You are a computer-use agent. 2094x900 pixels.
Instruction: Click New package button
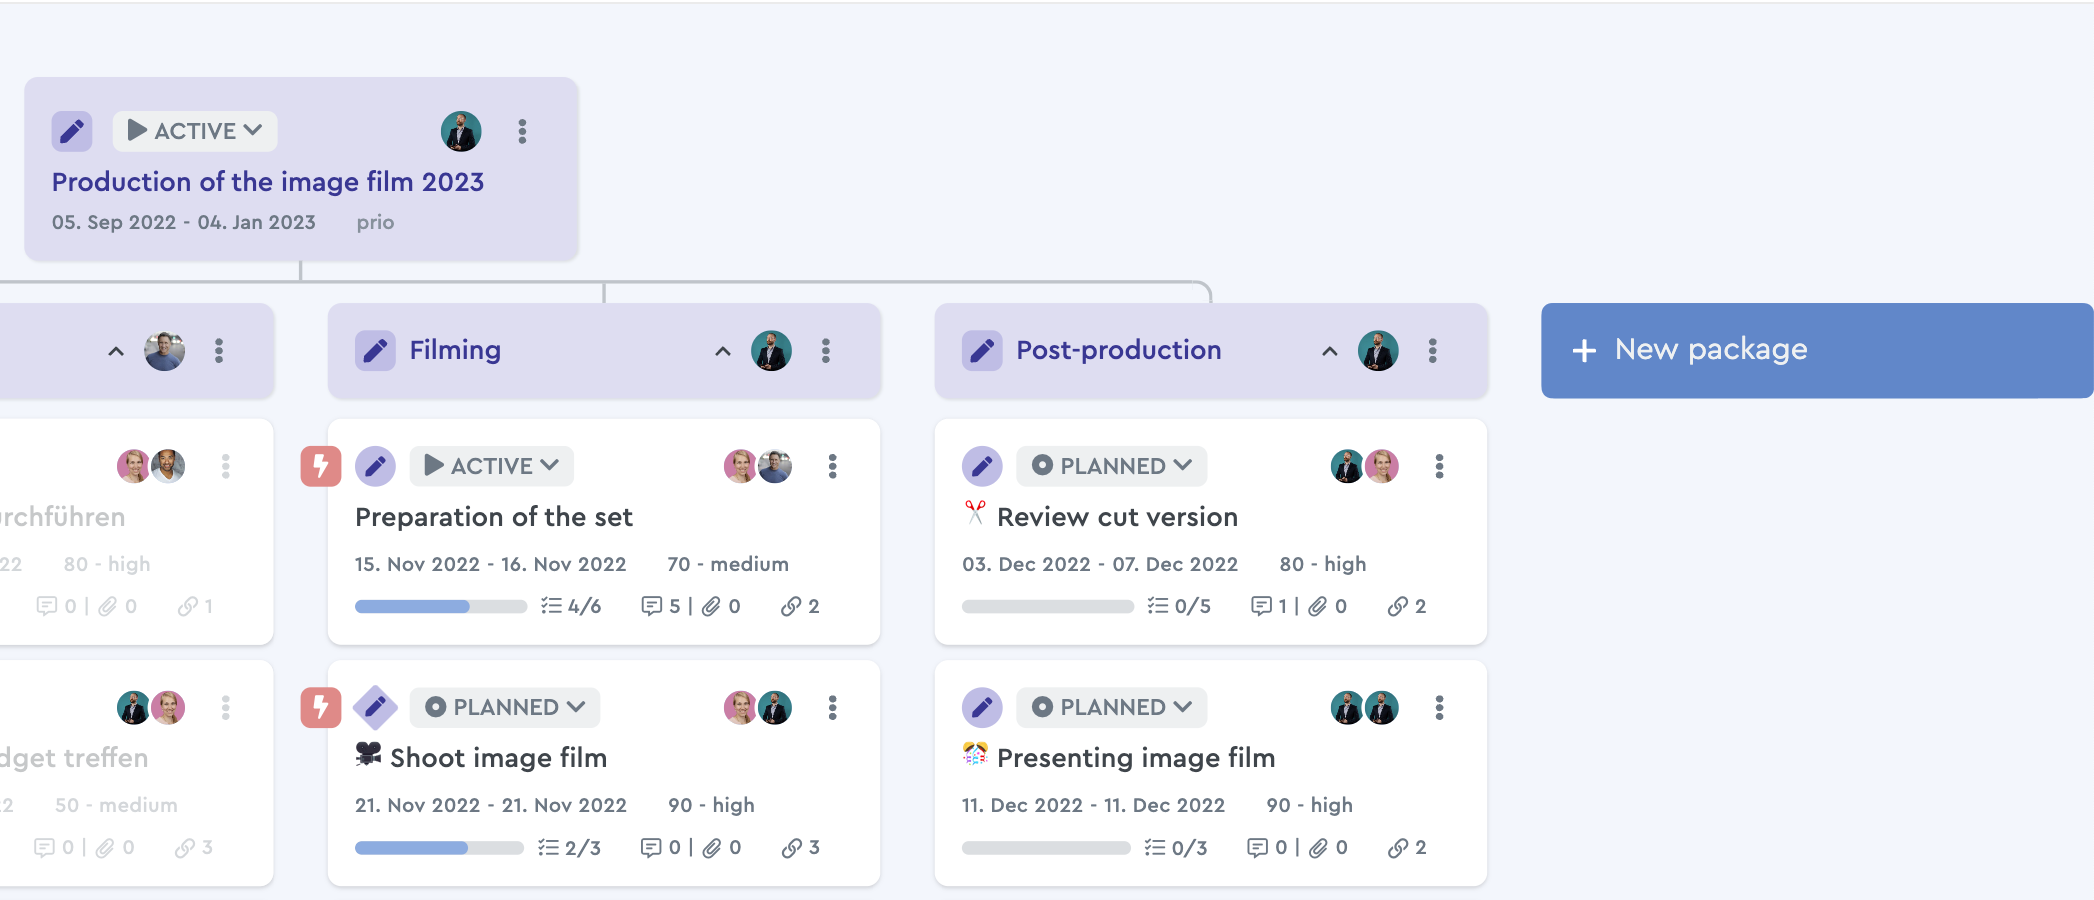1817,350
